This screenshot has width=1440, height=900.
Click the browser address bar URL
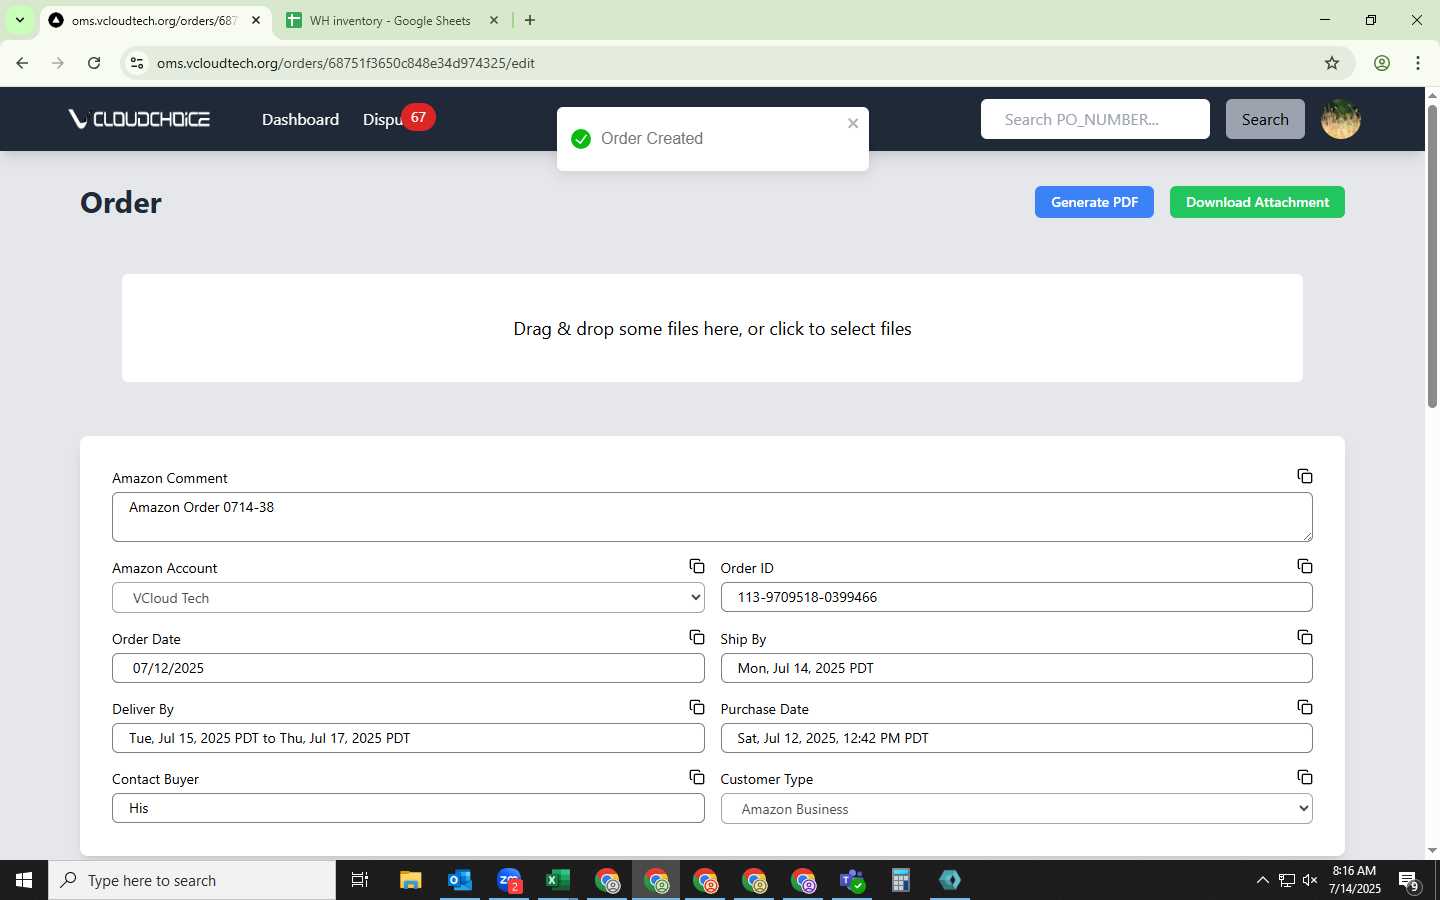(x=345, y=63)
